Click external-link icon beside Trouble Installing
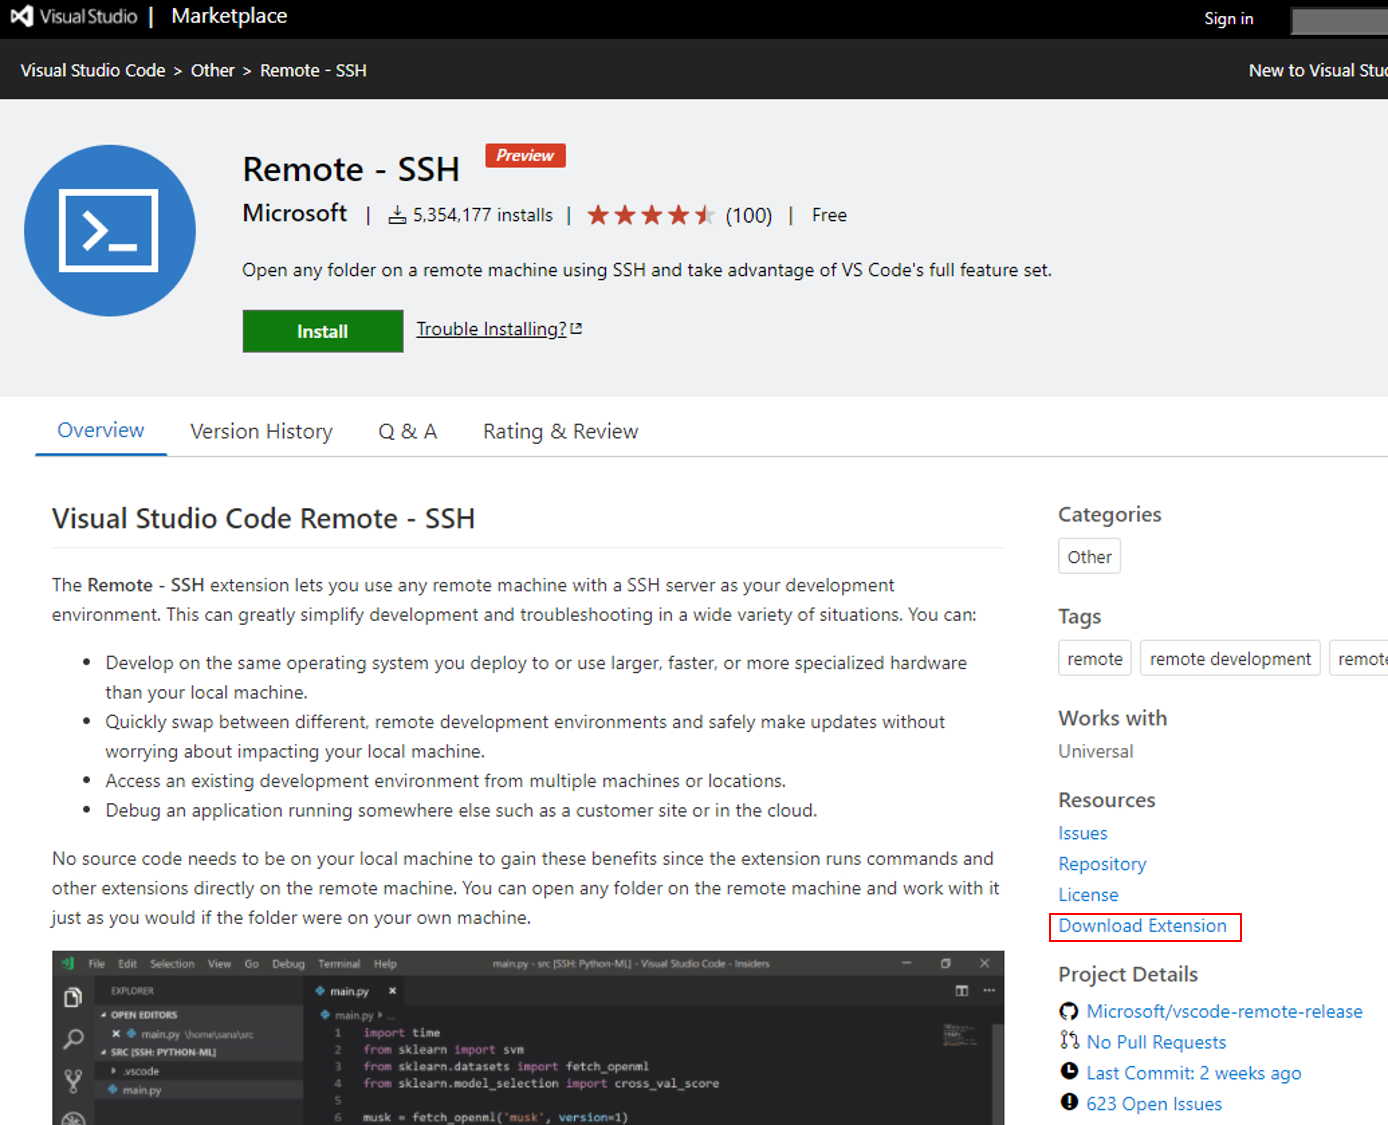1388x1125 pixels. [x=576, y=328]
